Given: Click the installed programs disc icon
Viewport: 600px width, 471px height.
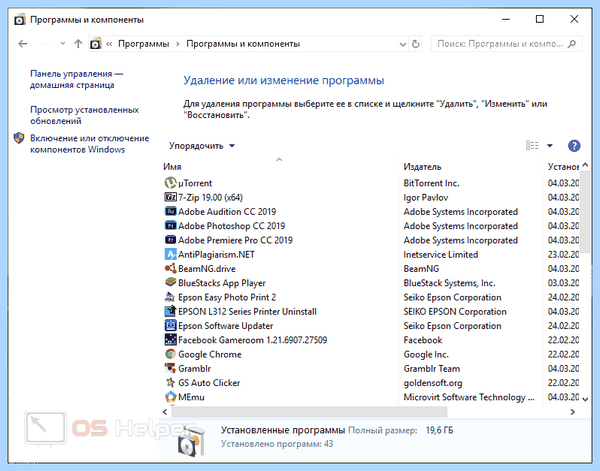Looking at the screenshot, I should [191, 441].
